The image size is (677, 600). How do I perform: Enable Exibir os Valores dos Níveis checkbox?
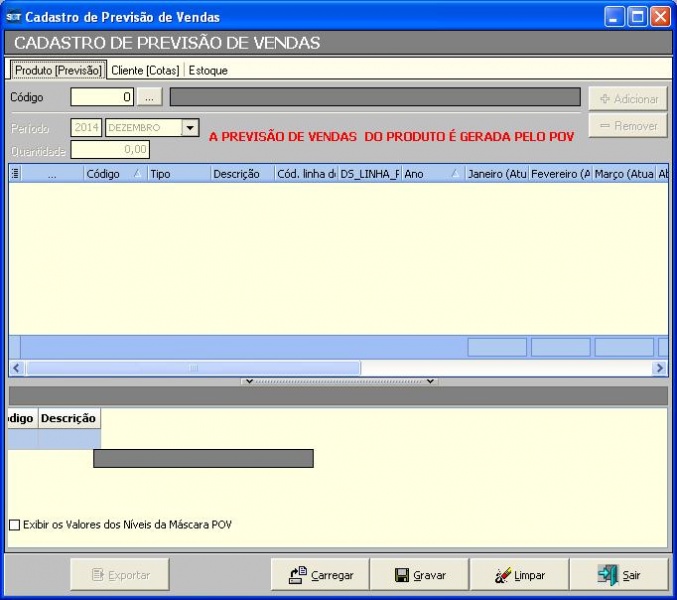(15, 525)
